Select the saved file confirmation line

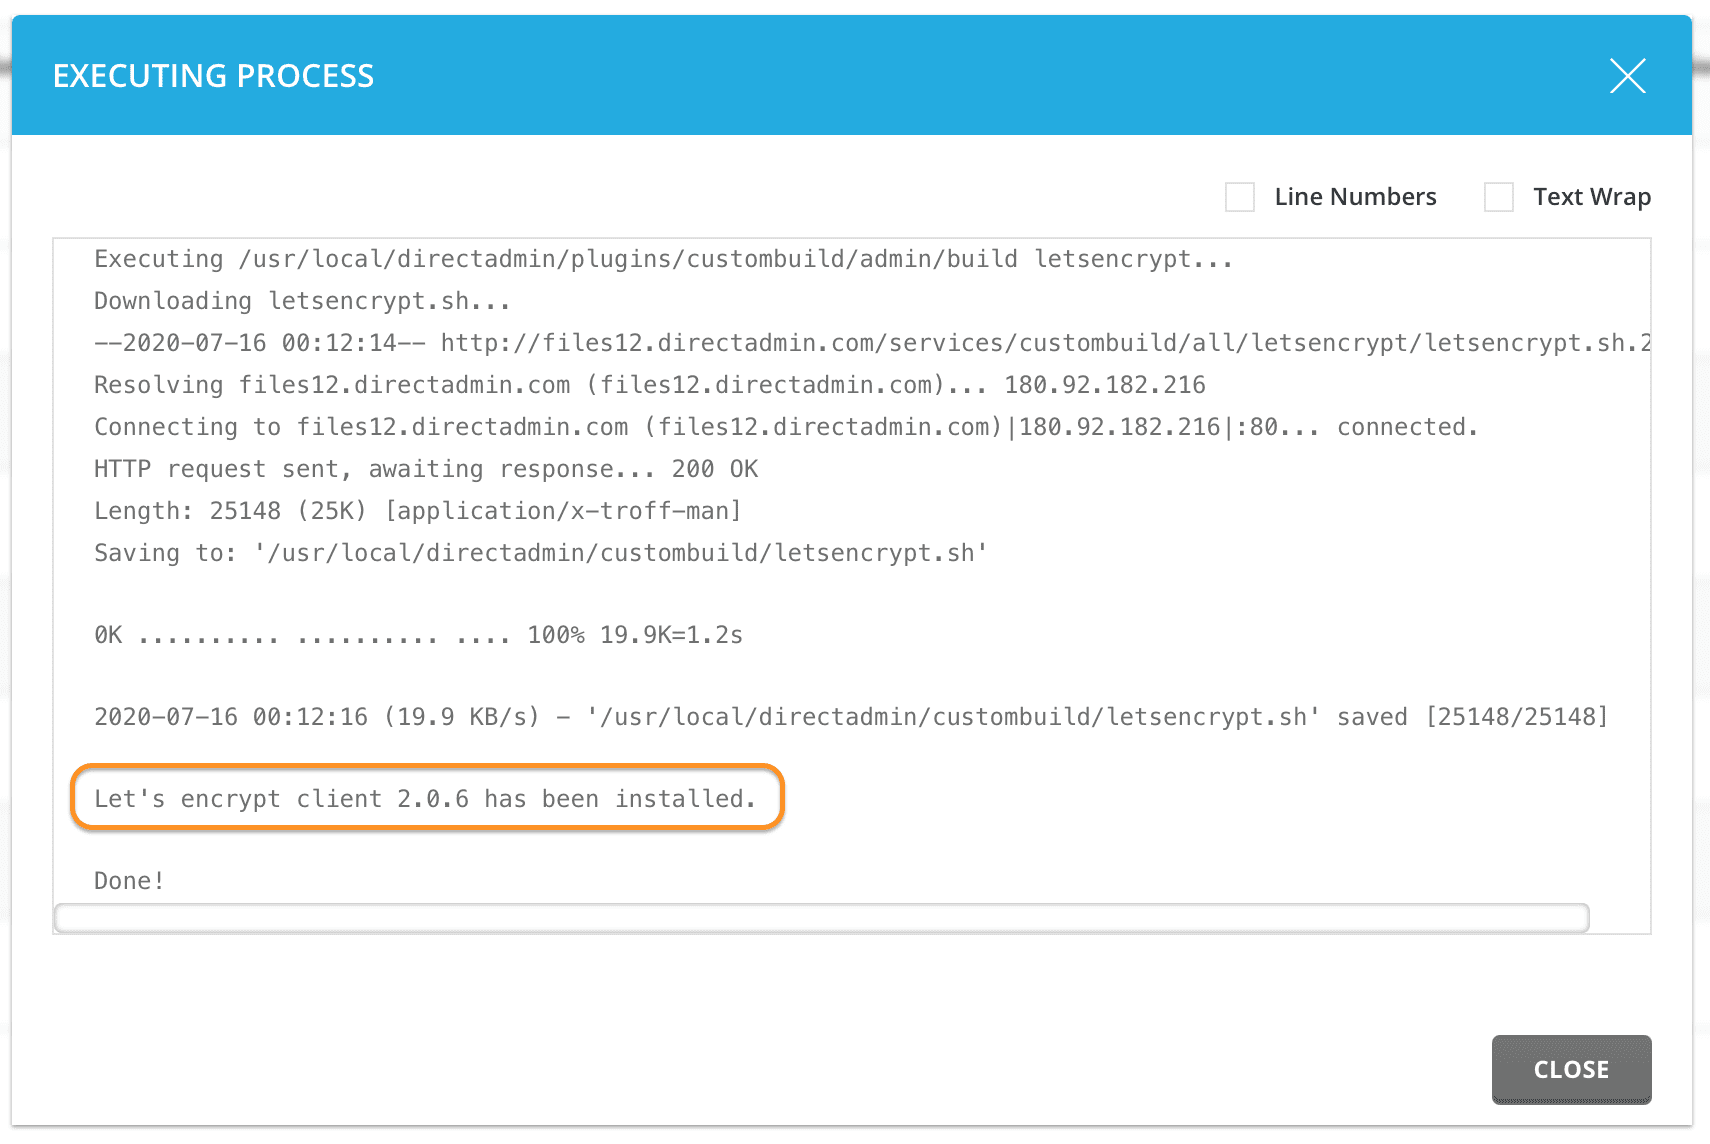pyautogui.click(x=850, y=716)
